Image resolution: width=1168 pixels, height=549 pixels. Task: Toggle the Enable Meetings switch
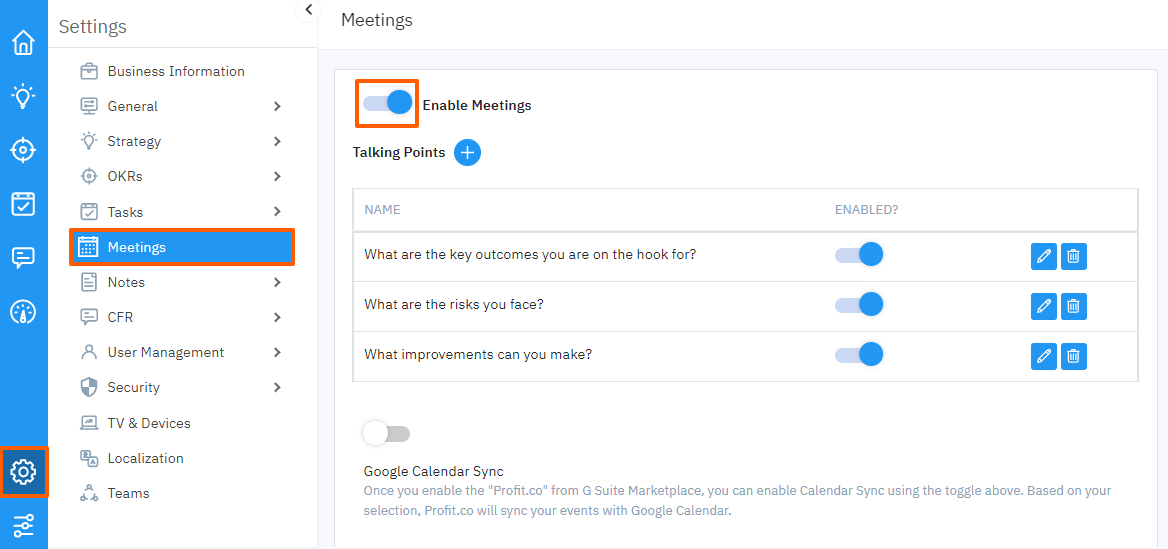pos(388,103)
